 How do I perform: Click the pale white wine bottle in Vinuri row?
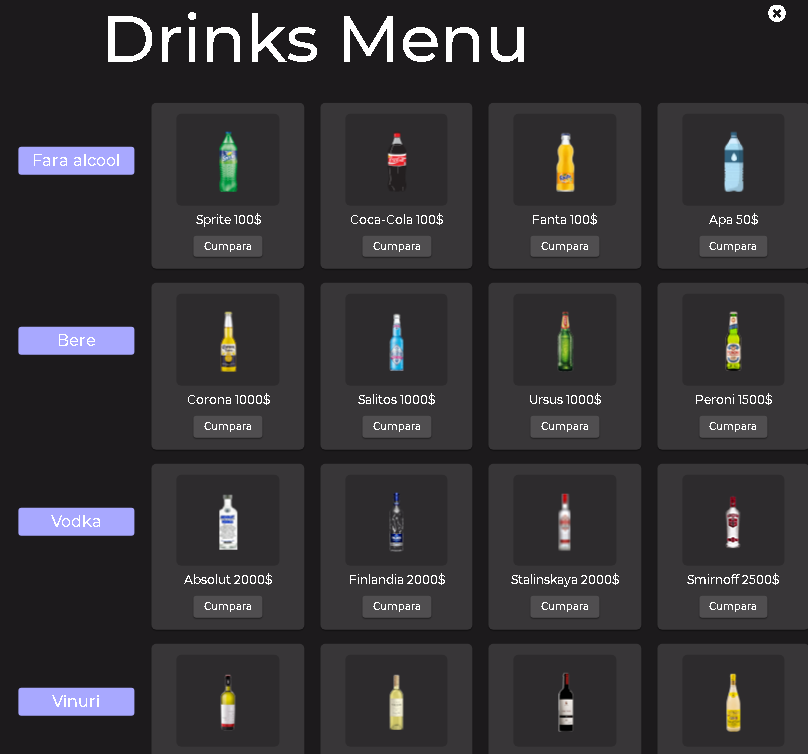(x=396, y=701)
